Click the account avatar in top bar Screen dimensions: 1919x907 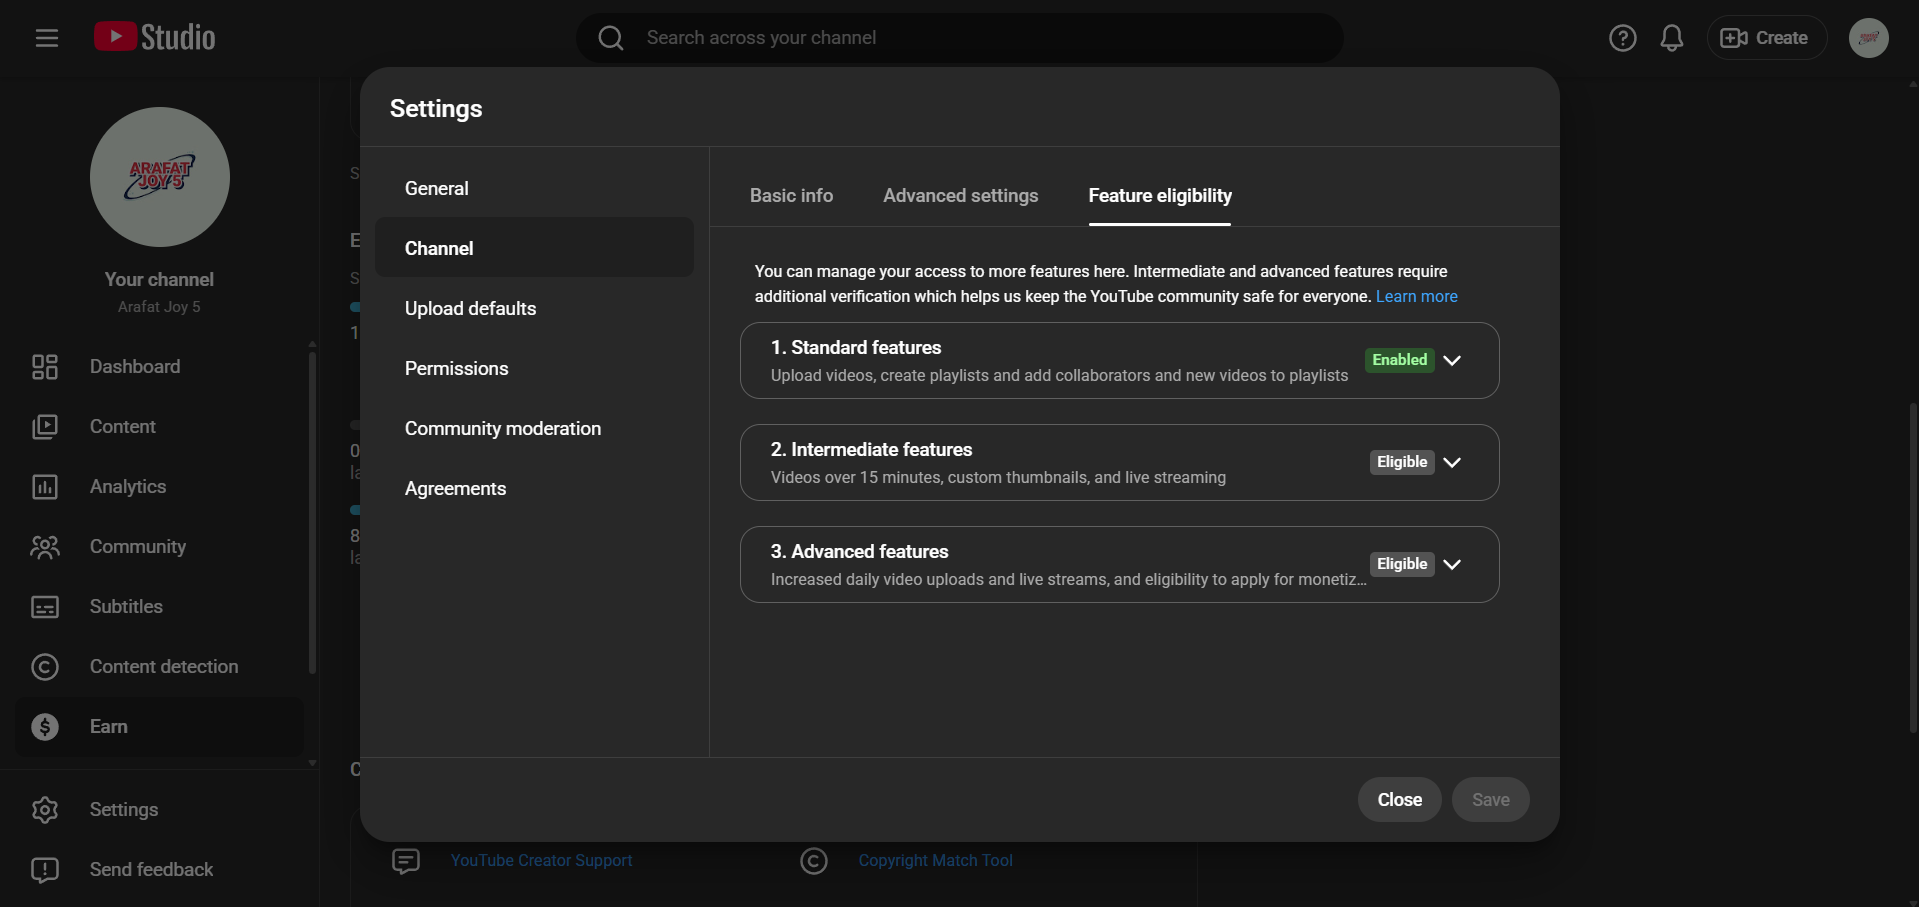coord(1867,38)
